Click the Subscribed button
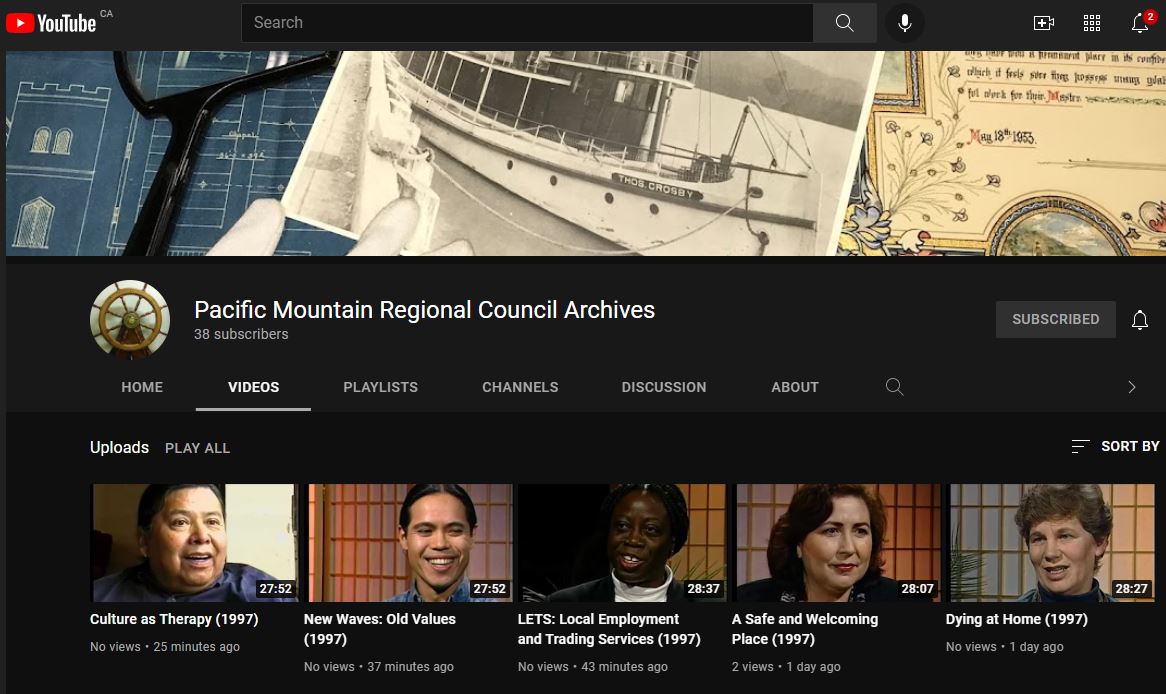 (x=1055, y=319)
